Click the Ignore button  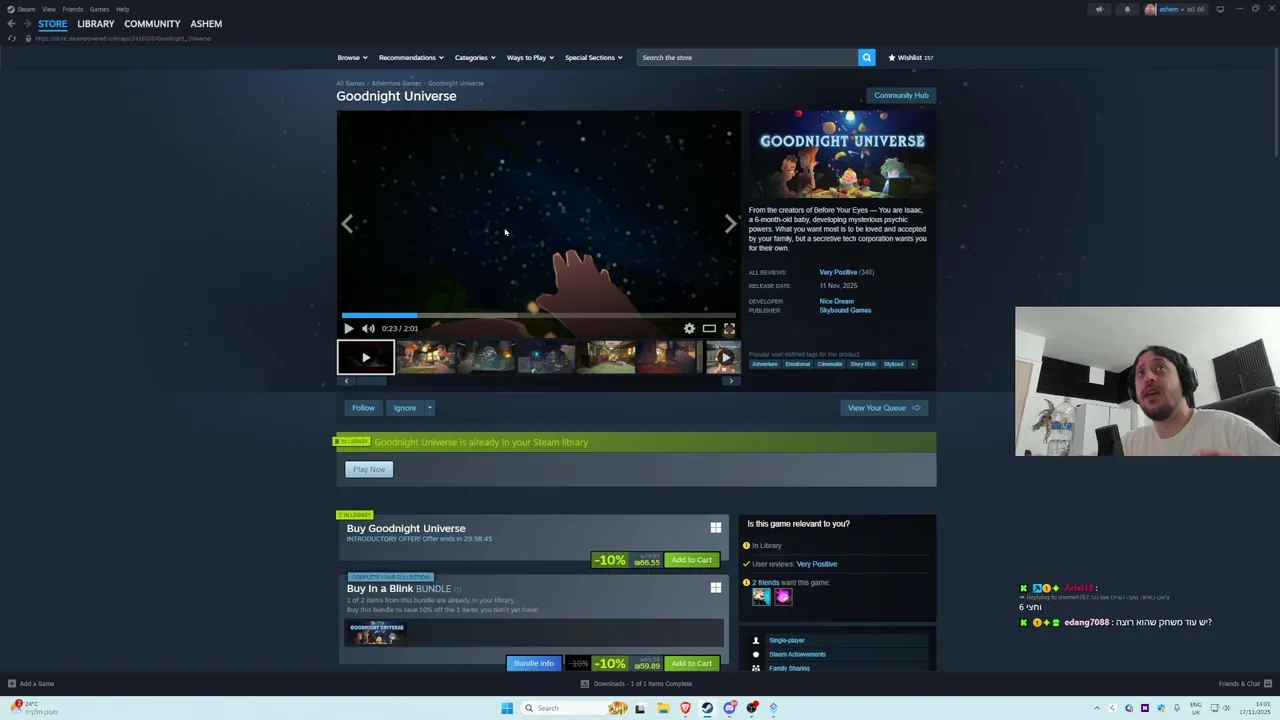(x=404, y=408)
